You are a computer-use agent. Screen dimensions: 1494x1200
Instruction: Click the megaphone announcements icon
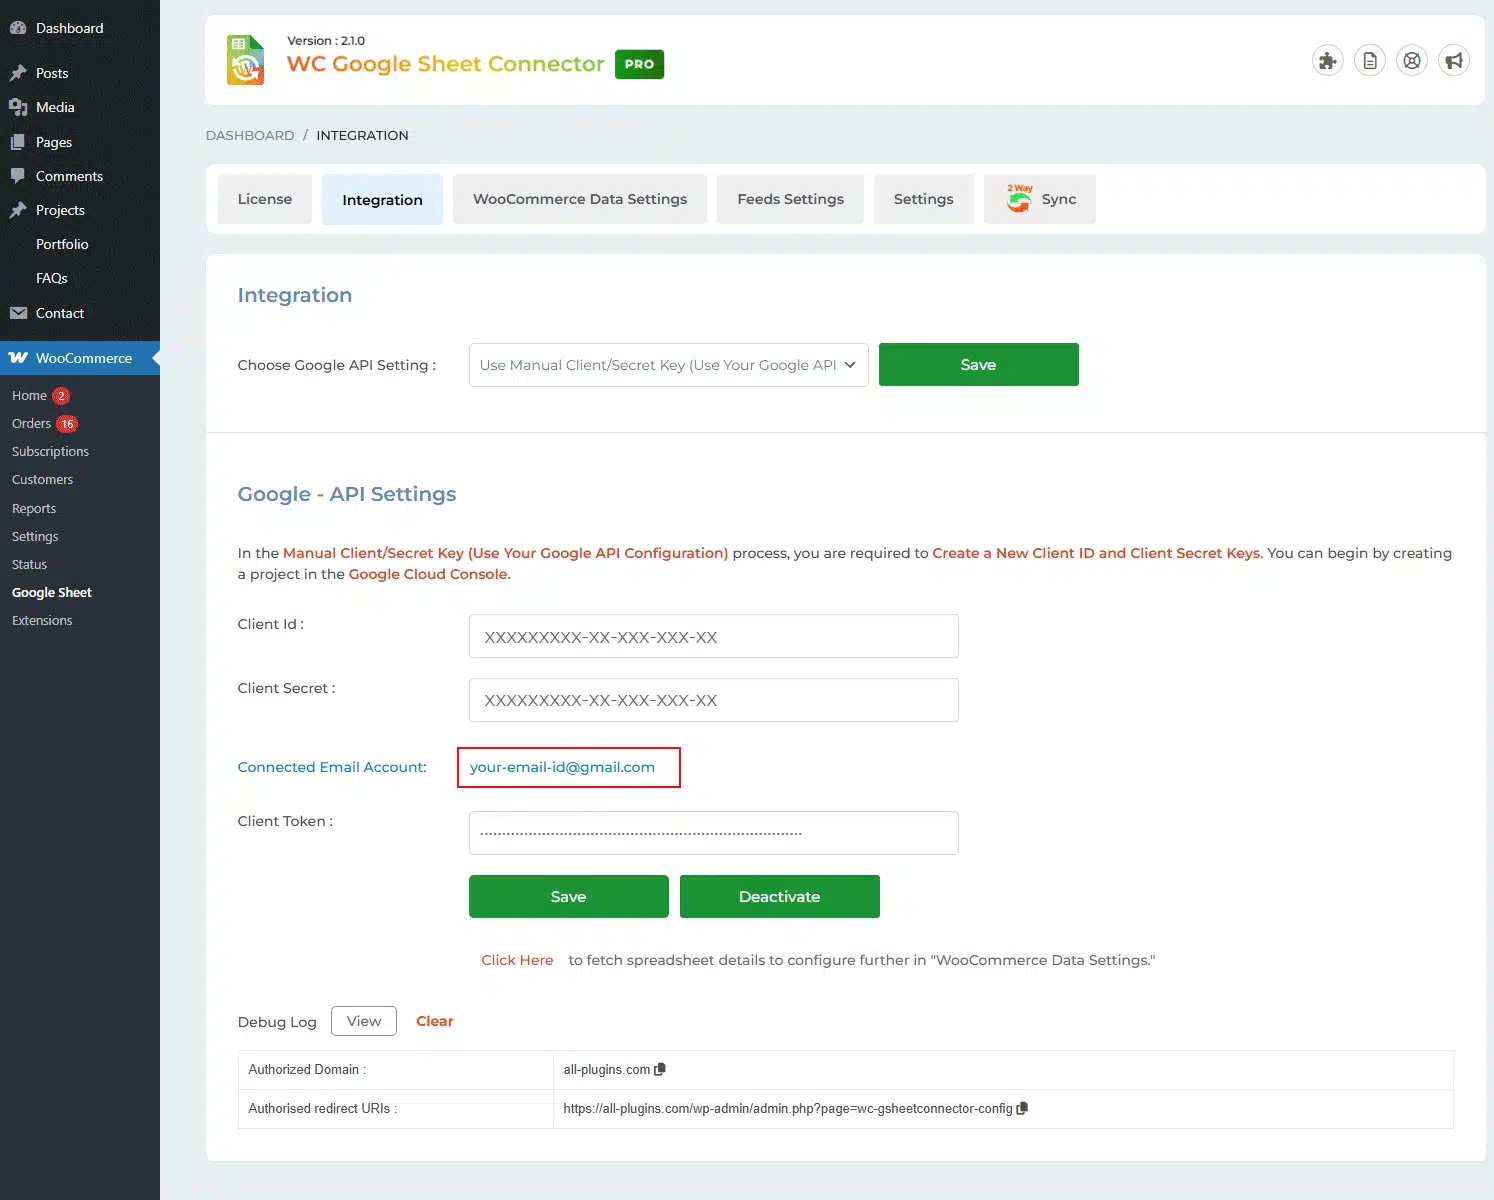tap(1454, 61)
